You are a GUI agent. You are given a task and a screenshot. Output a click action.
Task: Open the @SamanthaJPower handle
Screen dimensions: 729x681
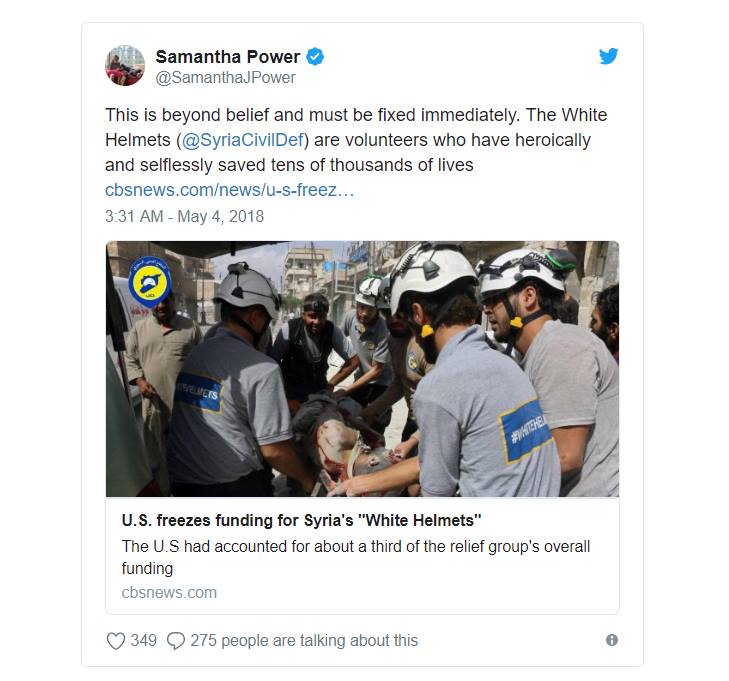[225, 78]
